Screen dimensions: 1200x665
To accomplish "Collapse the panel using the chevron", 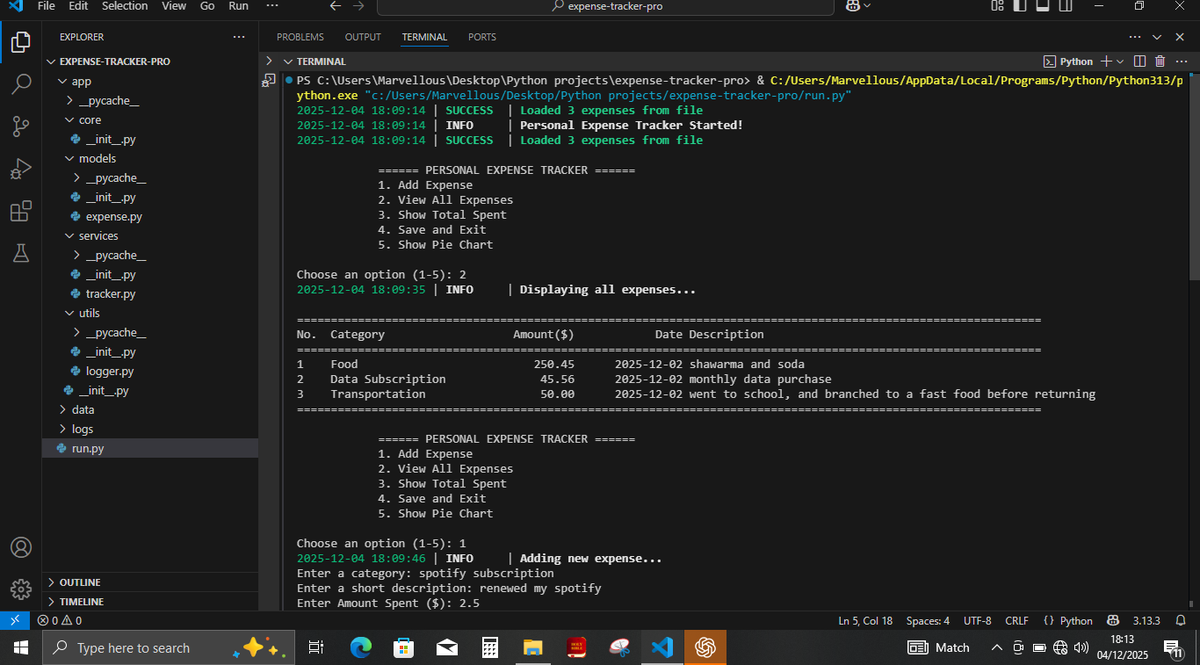I will click(x=1158, y=37).
